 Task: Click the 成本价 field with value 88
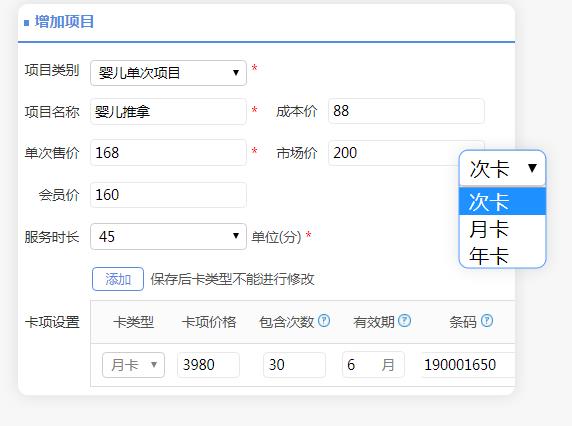pos(406,111)
